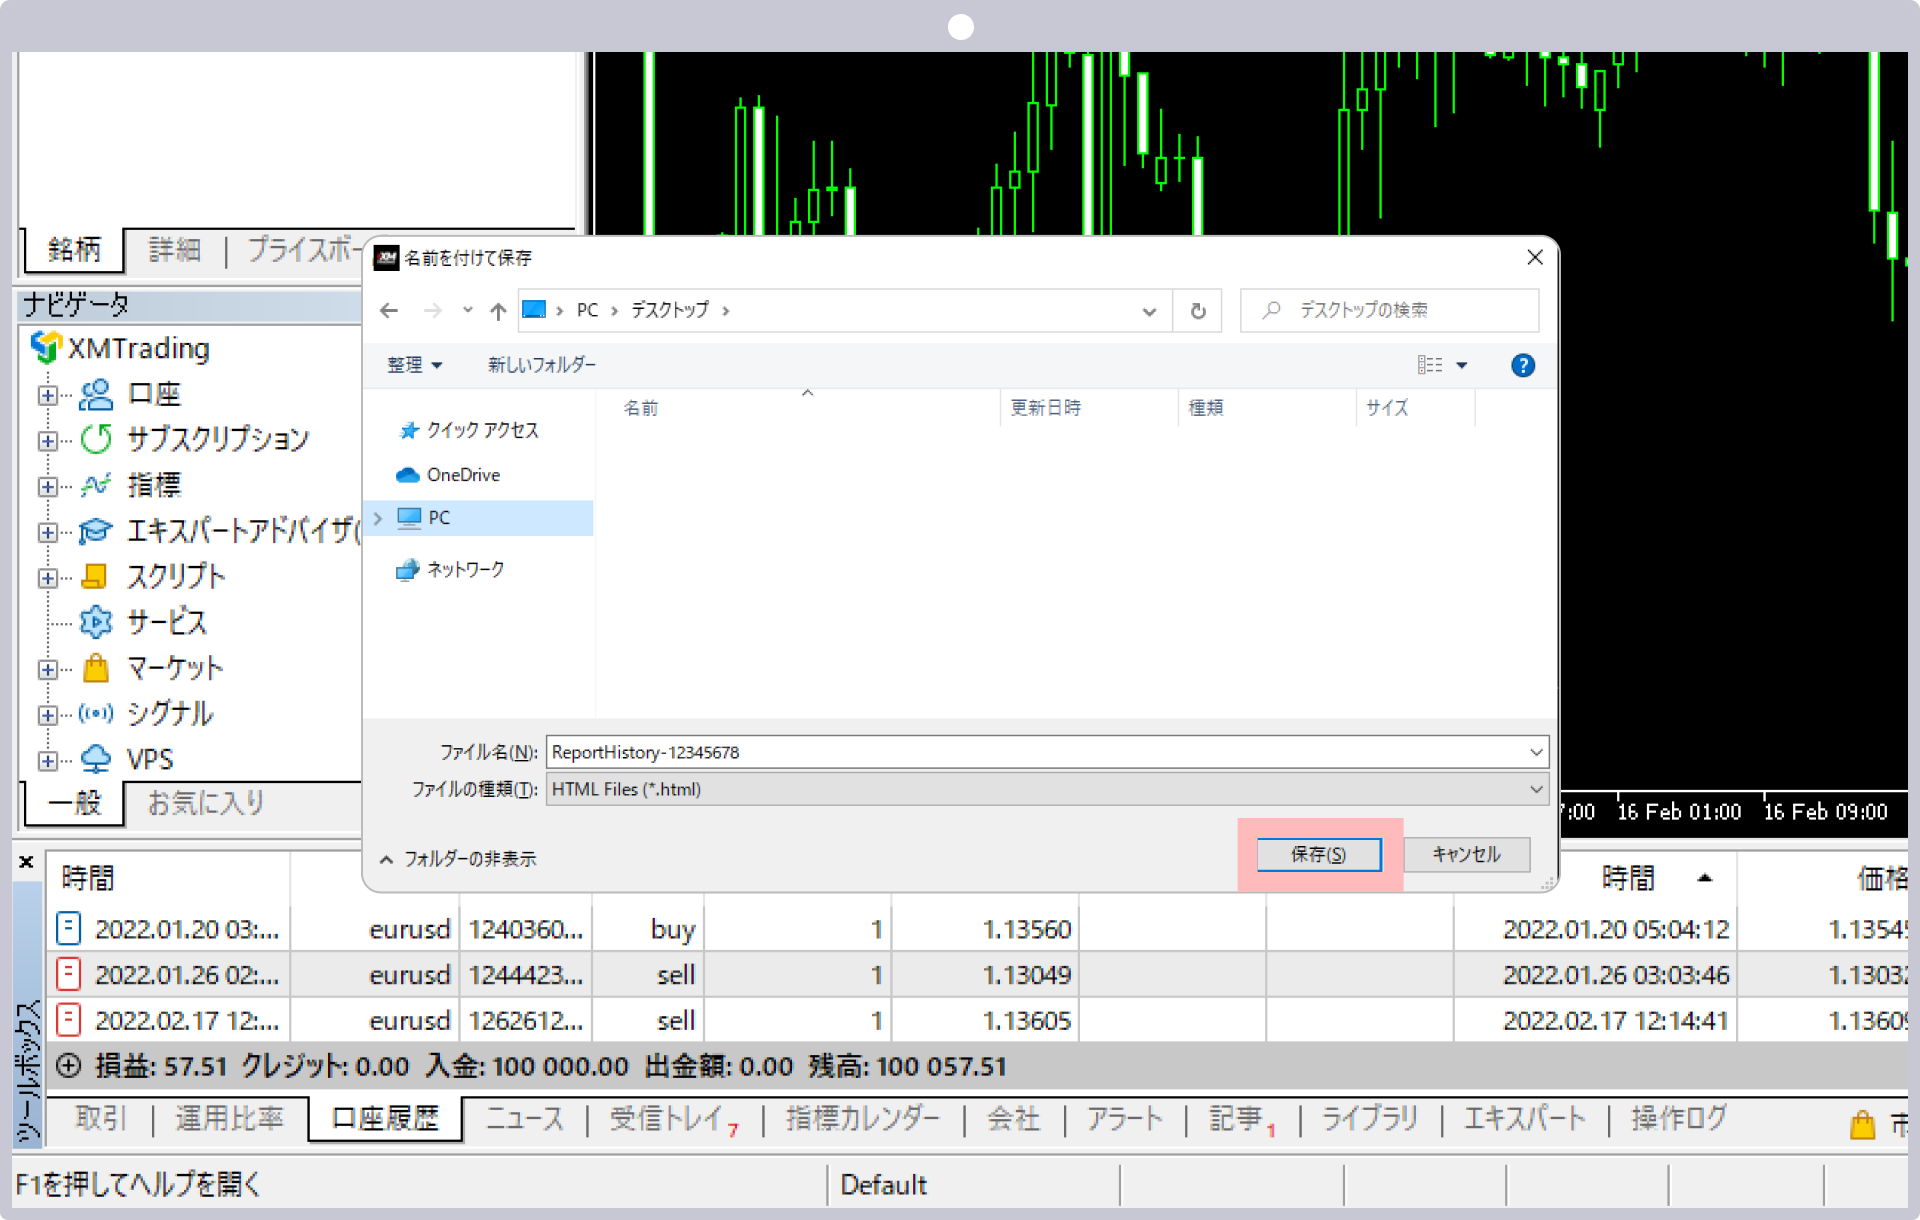The width and height of the screenshot is (1920, 1220).
Task: Collapse フォルダーの非表示 folder view
Action: click(x=458, y=859)
